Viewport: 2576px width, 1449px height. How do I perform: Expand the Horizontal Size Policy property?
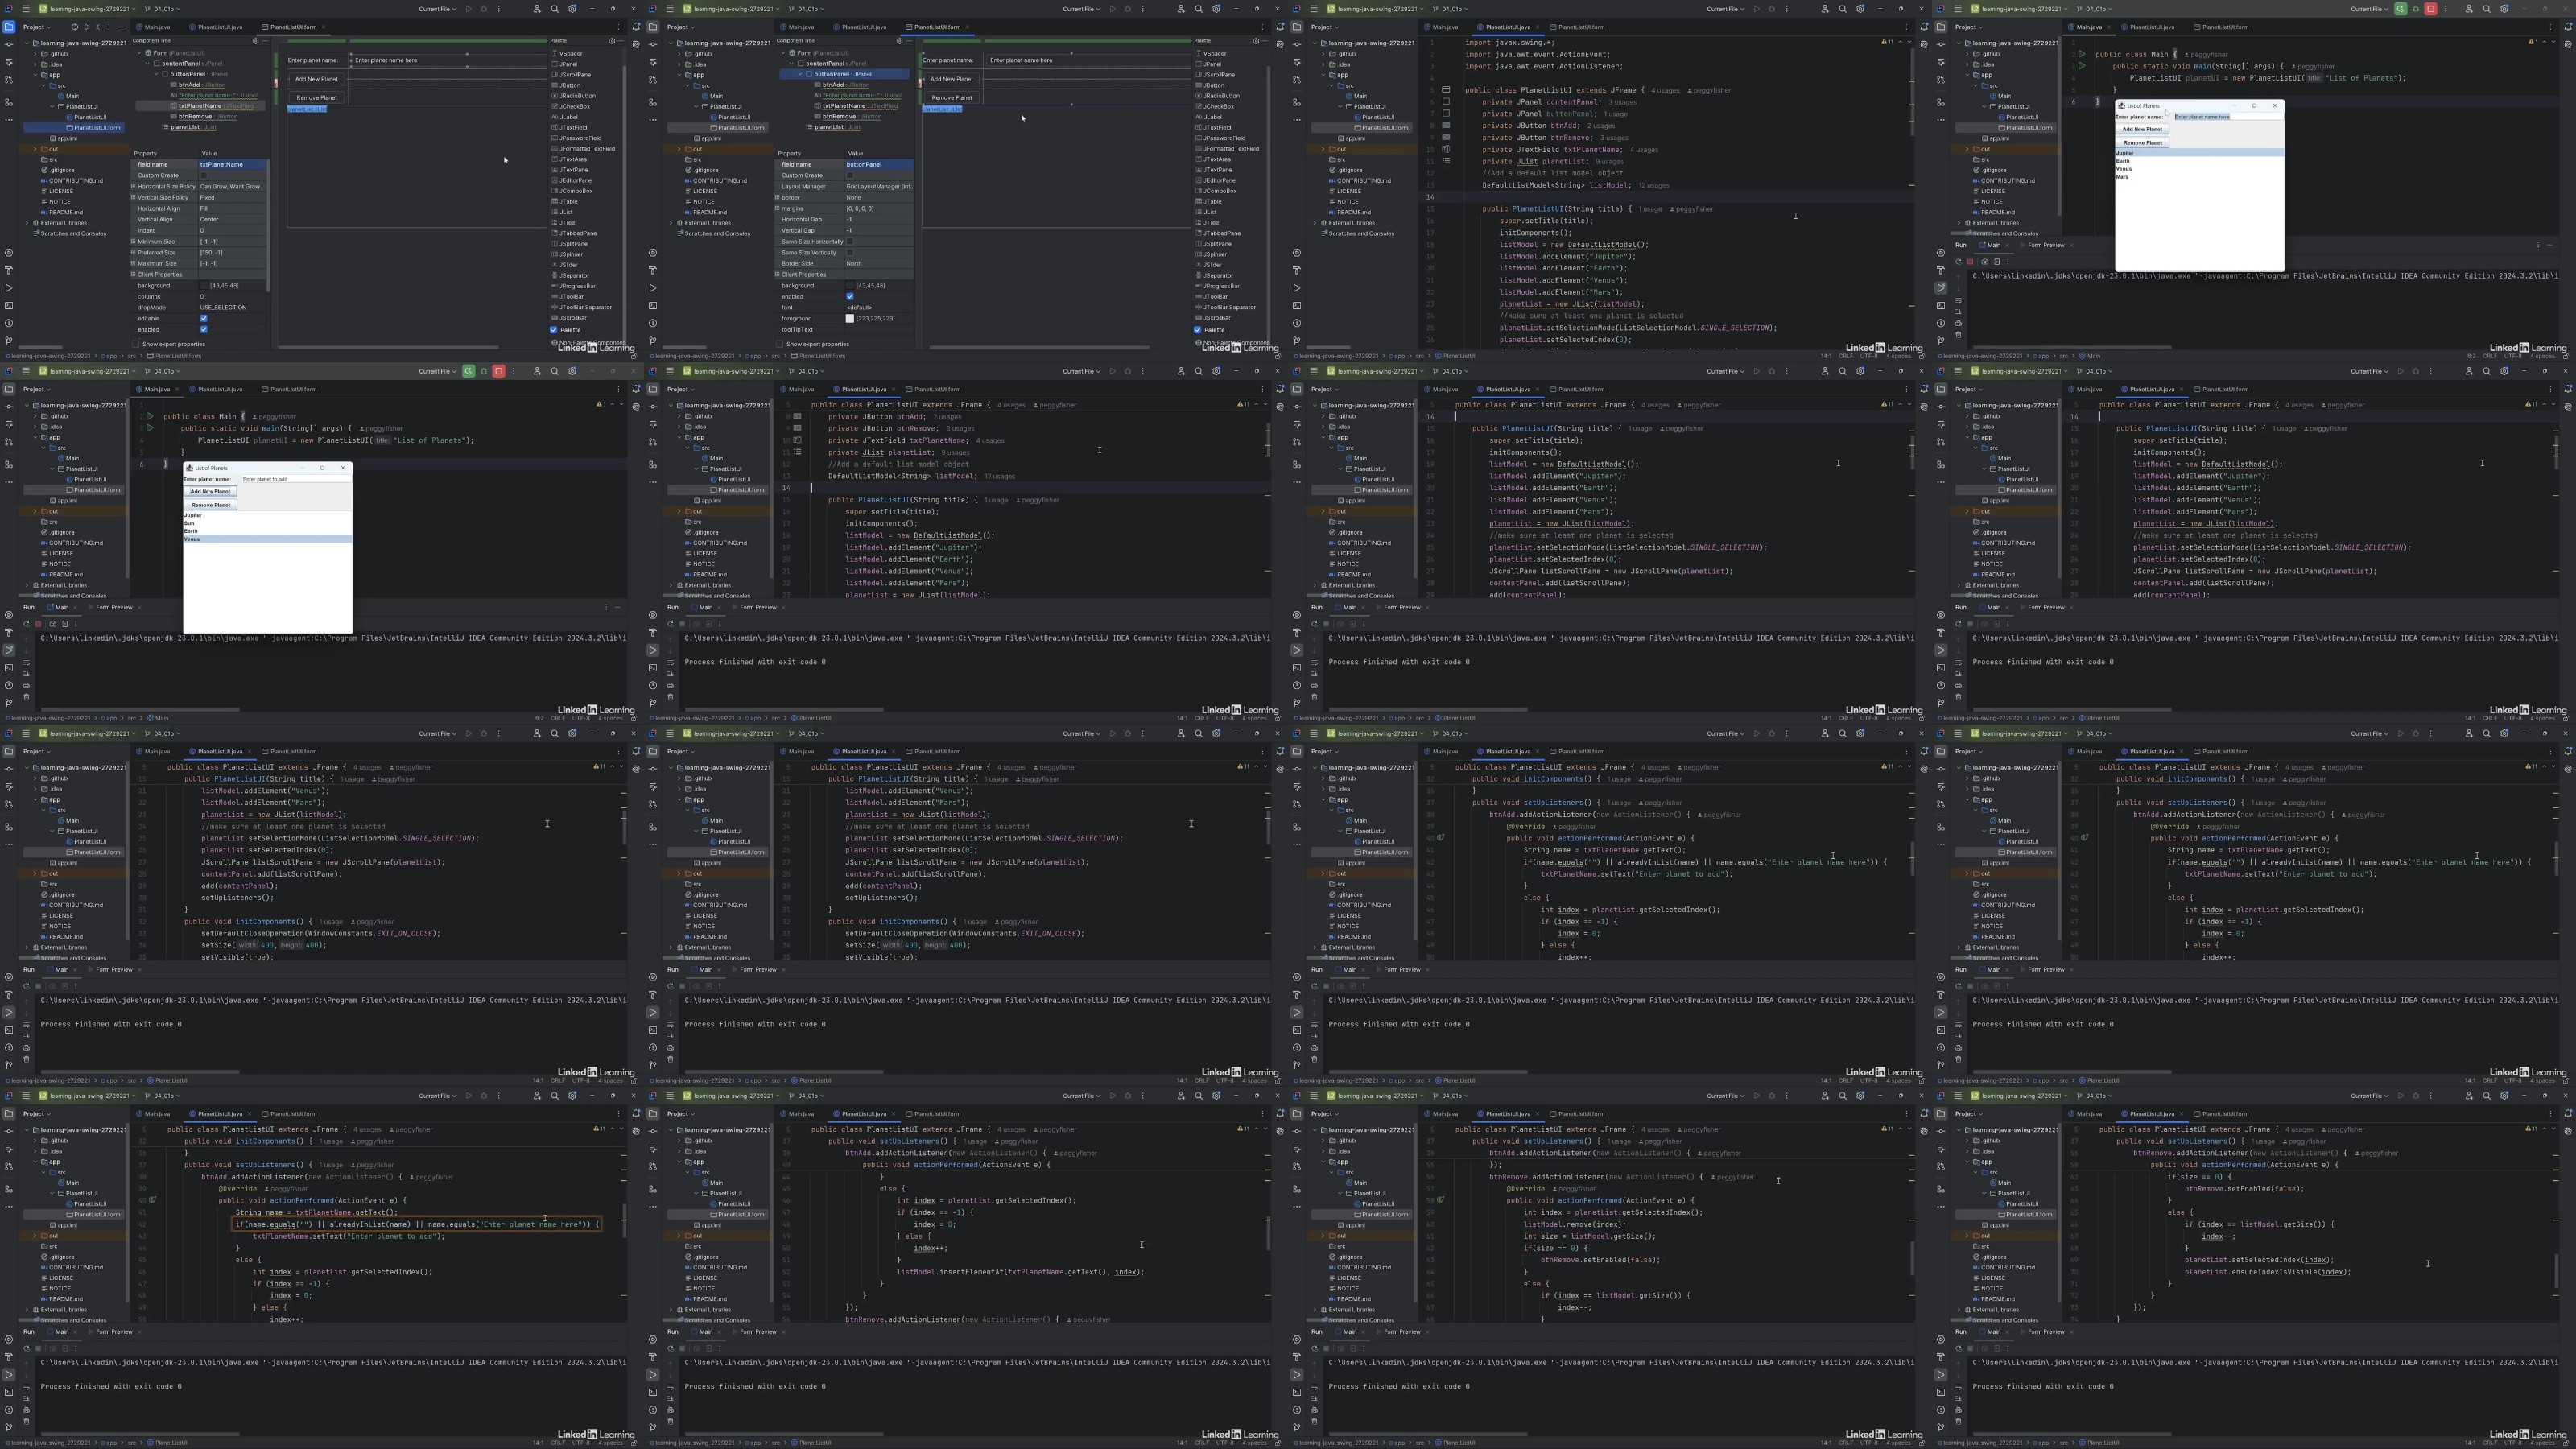point(133,186)
